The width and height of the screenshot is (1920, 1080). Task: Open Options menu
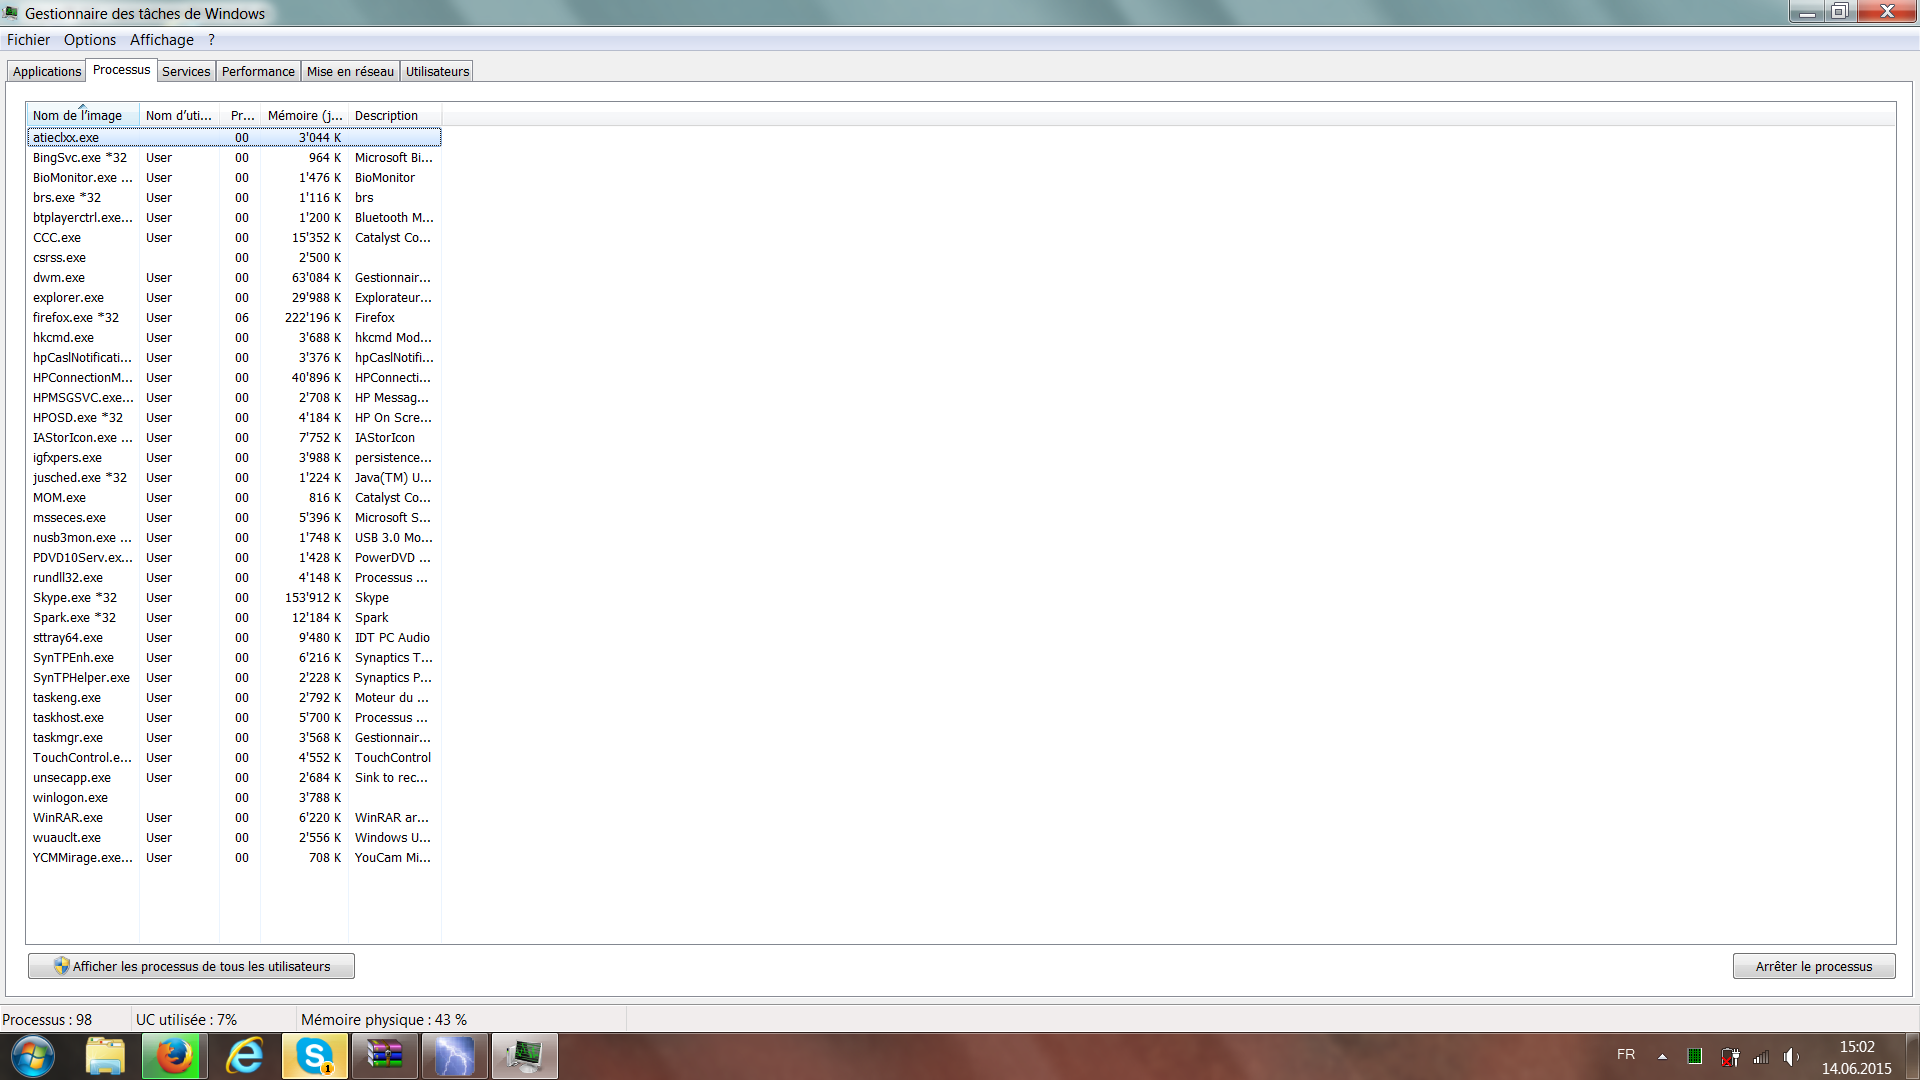click(x=90, y=40)
